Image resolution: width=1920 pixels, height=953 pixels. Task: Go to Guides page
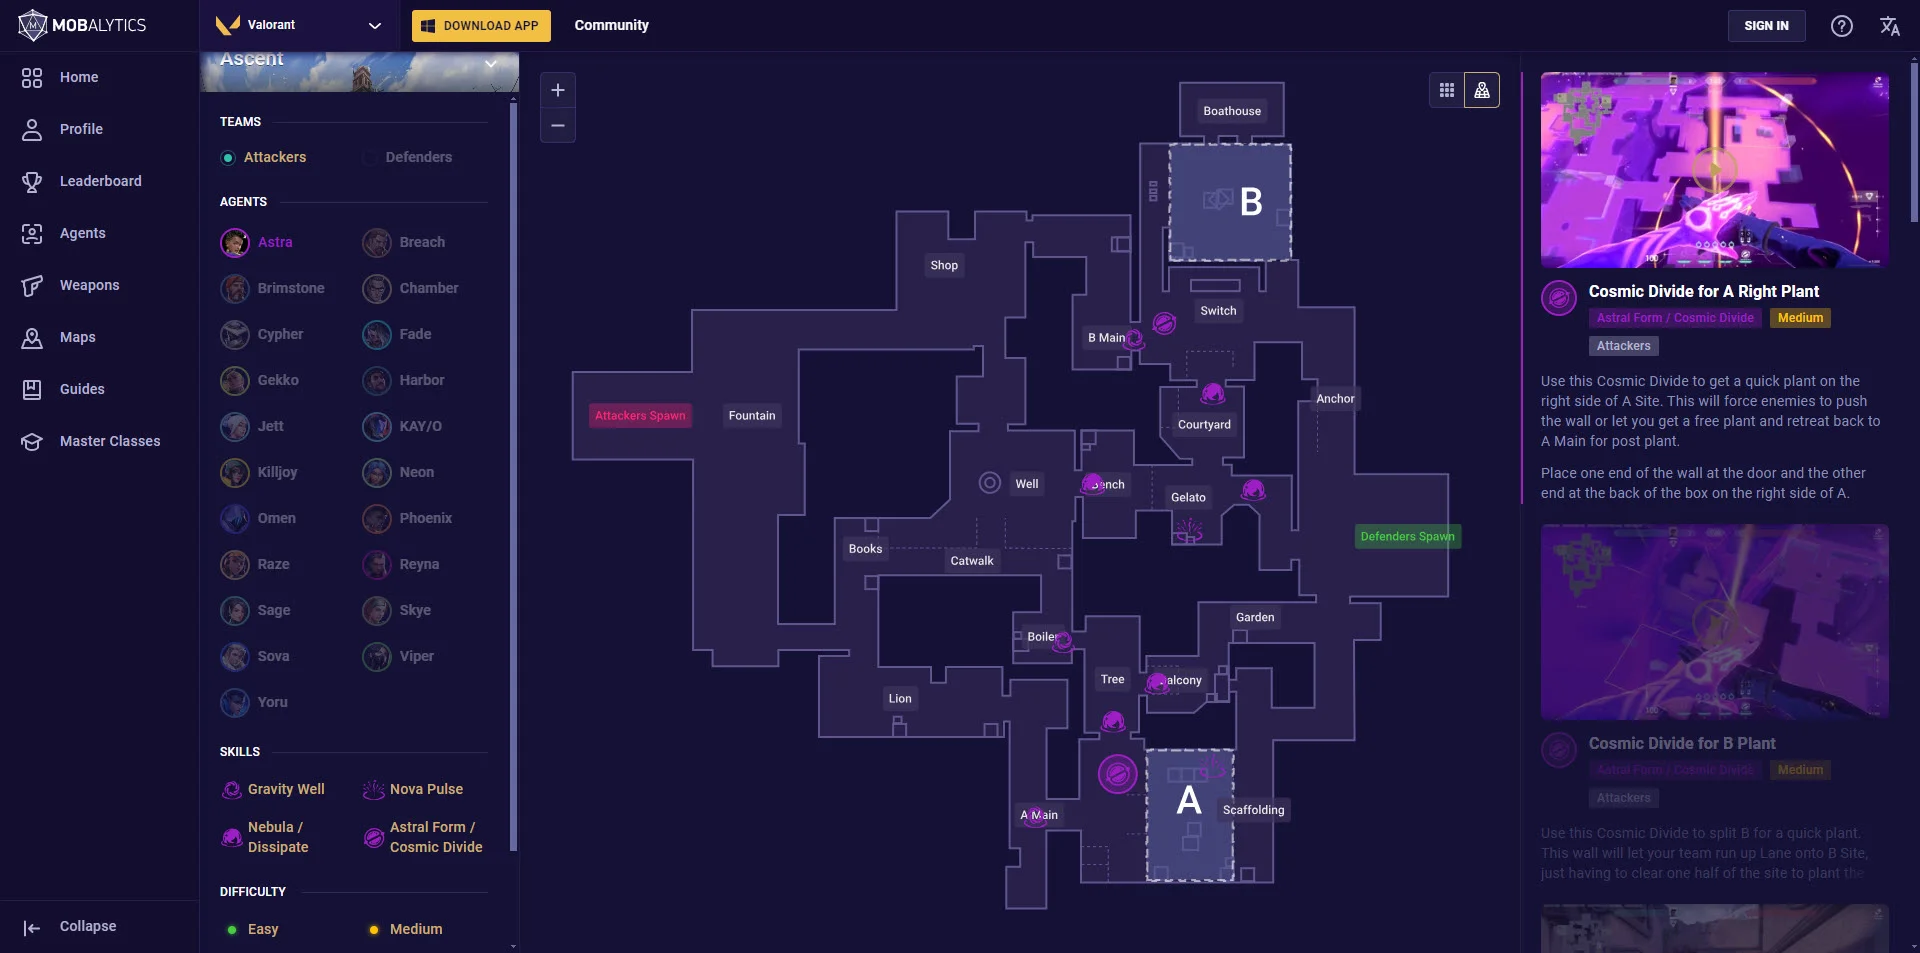tap(82, 389)
